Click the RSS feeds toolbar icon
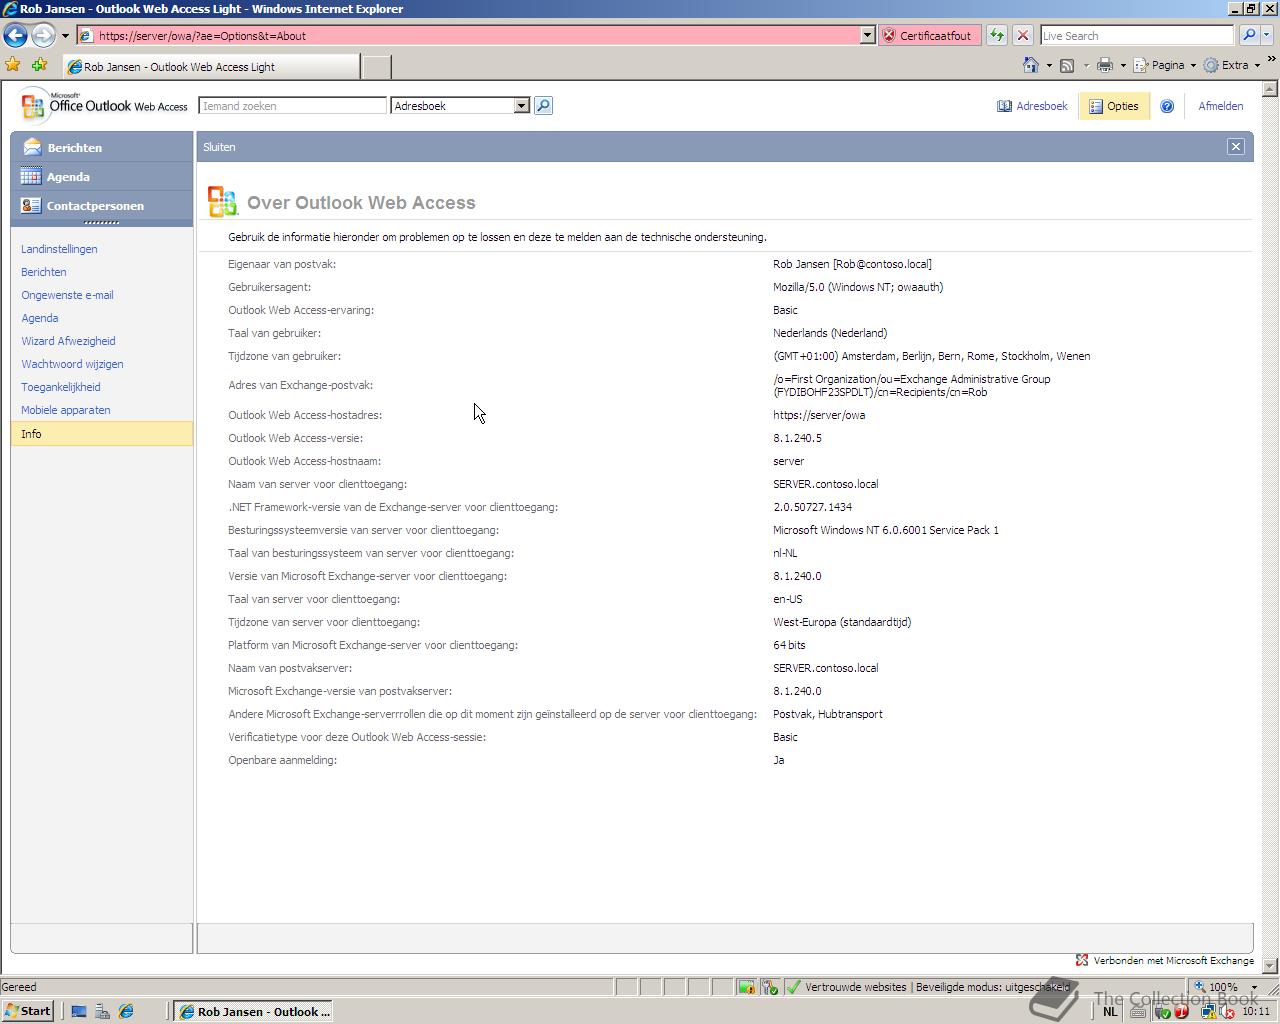1280x1024 pixels. click(x=1067, y=65)
